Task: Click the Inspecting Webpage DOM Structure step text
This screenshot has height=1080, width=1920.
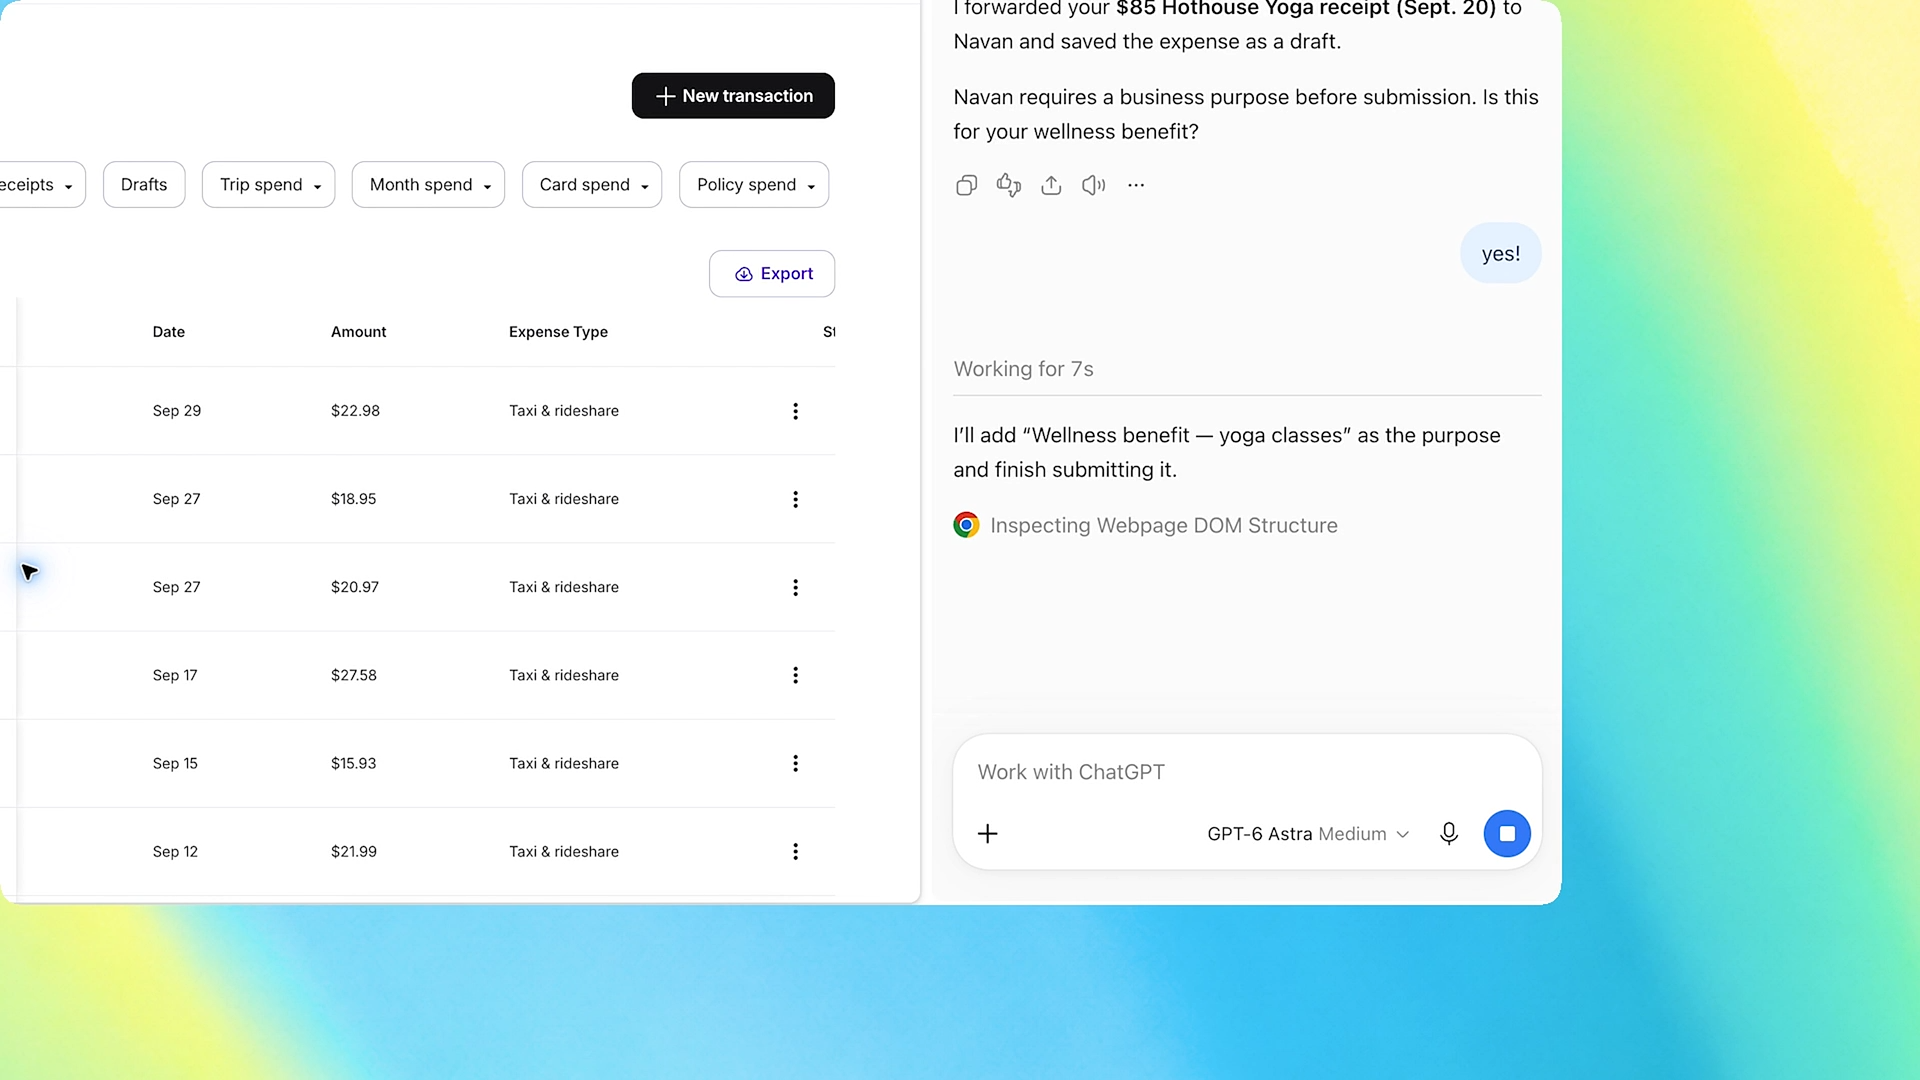Action: click(x=1164, y=525)
